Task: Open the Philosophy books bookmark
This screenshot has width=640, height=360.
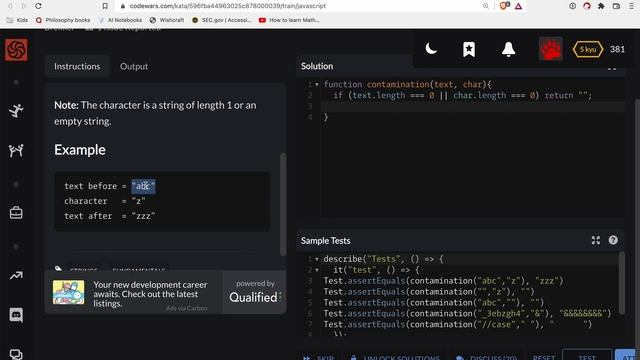Action: (x=63, y=20)
